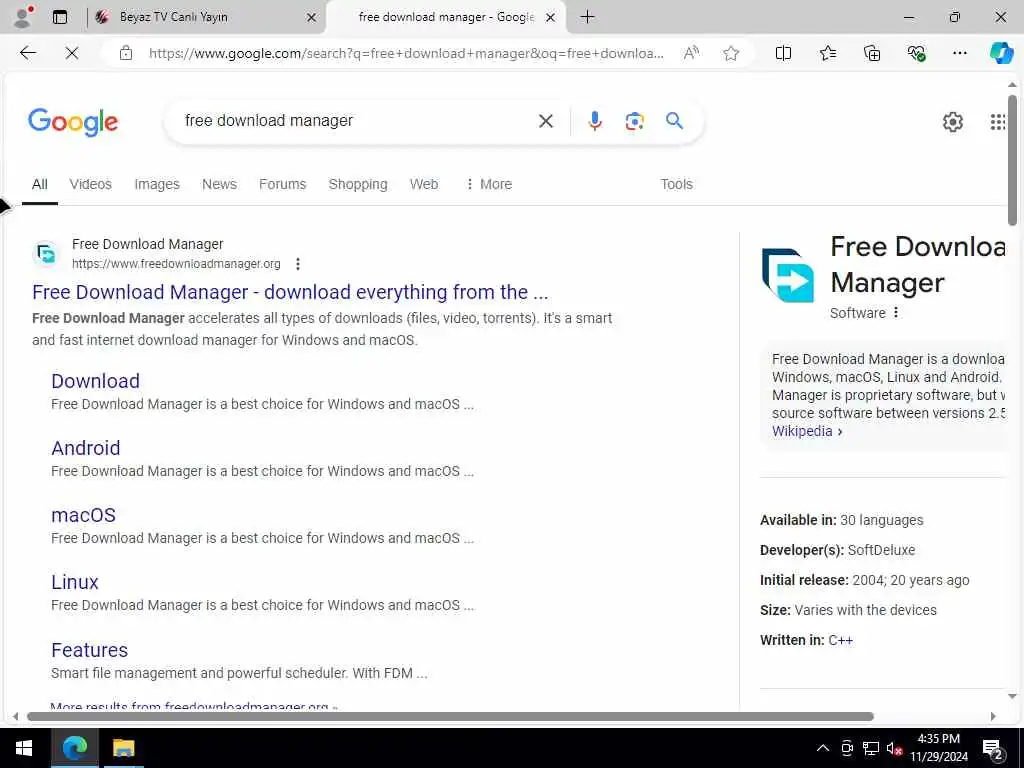The width and height of the screenshot is (1024, 768).
Task: Go to the Google logo homepage
Action: pyautogui.click(x=73, y=121)
